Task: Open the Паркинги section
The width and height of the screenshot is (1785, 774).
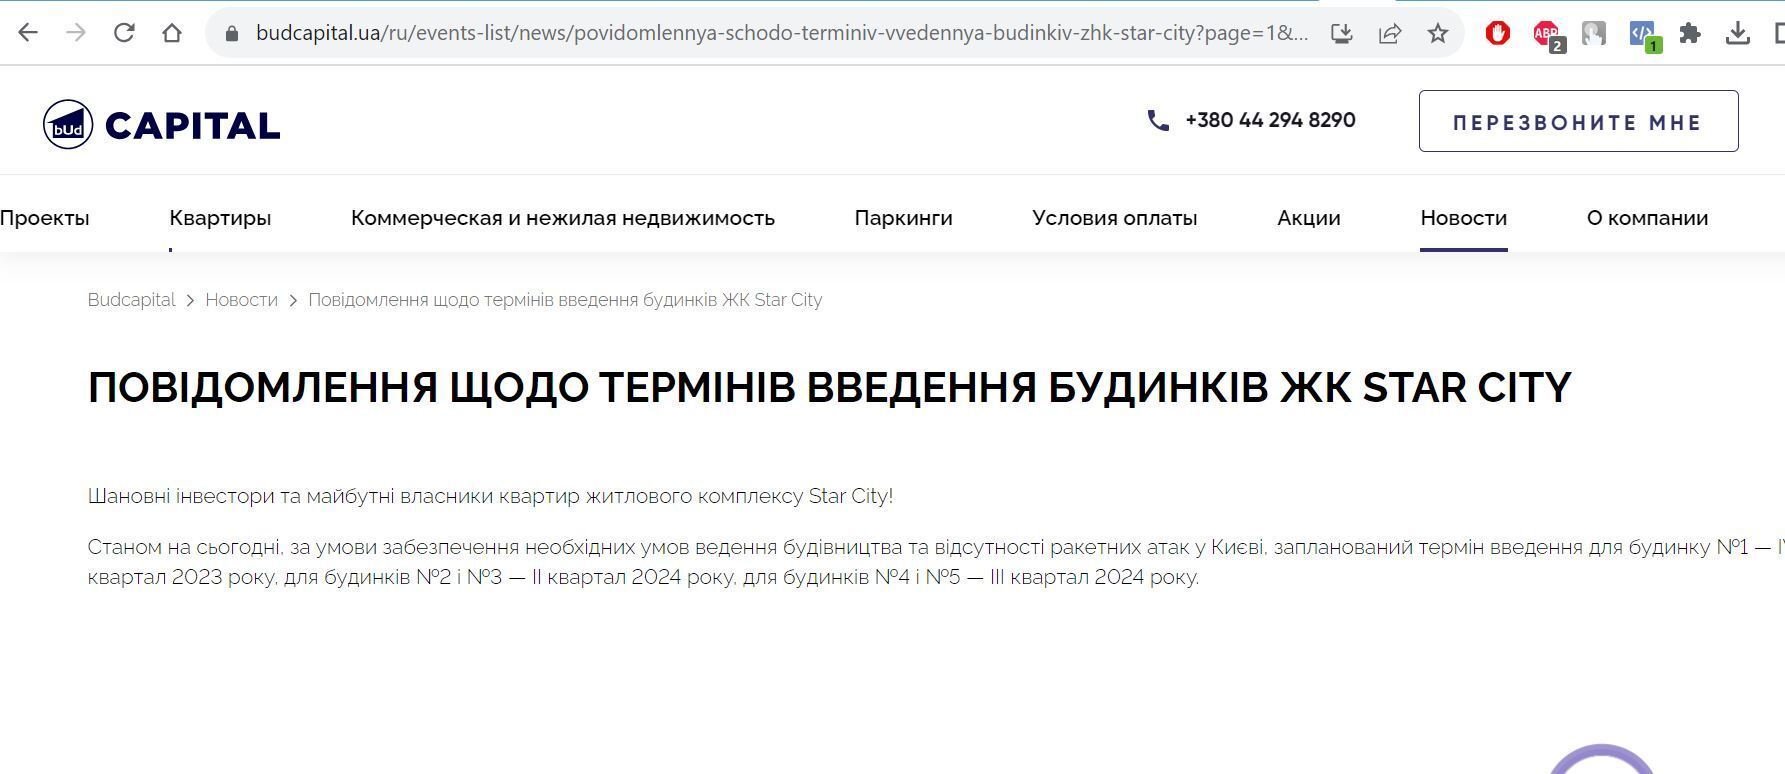Action: (x=903, y=218)
